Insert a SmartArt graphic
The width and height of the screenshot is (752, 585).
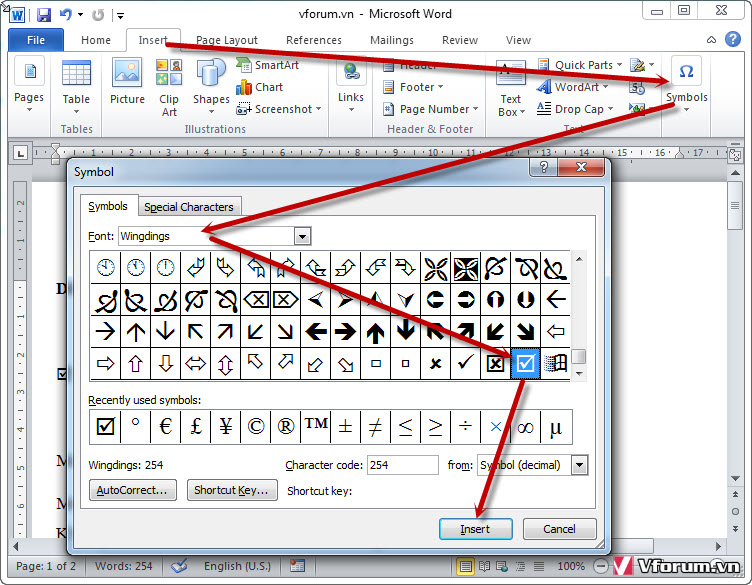(x=268, y=65)
